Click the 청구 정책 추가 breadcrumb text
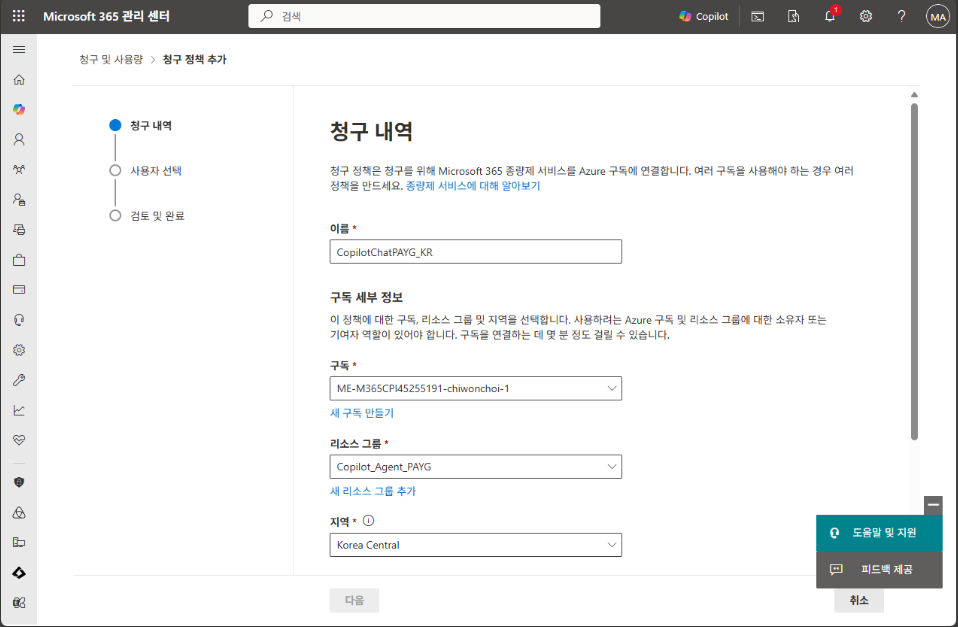The height and width of the screenshot is (627, 958). 194,59
